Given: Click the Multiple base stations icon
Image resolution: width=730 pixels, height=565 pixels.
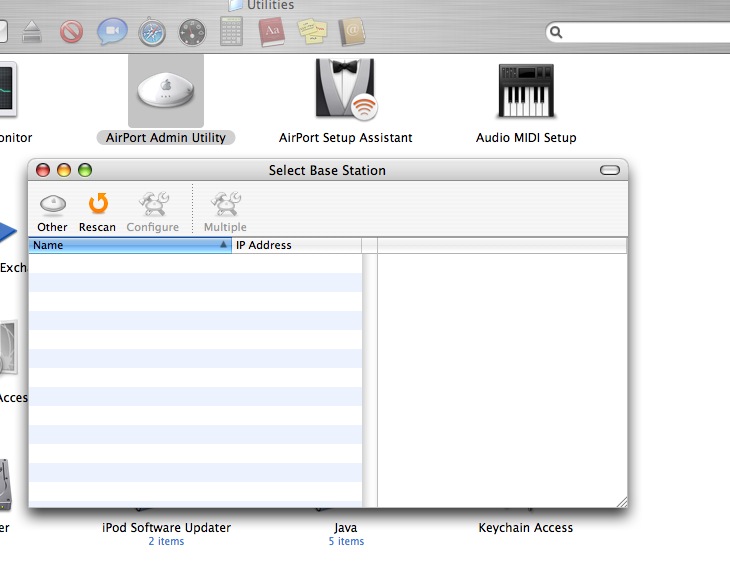Looking at the screenshot, I should coord(226,204).
